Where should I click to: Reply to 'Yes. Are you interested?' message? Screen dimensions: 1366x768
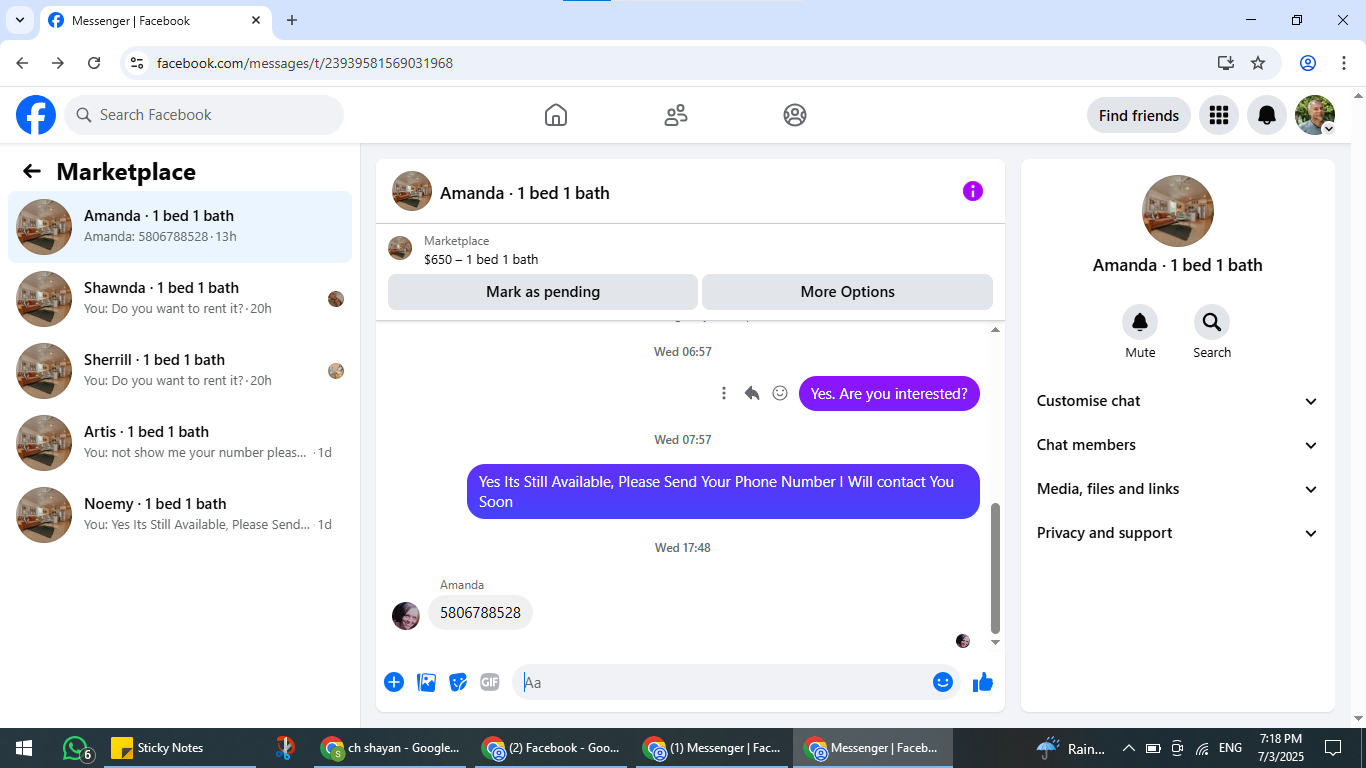point(752,393)
